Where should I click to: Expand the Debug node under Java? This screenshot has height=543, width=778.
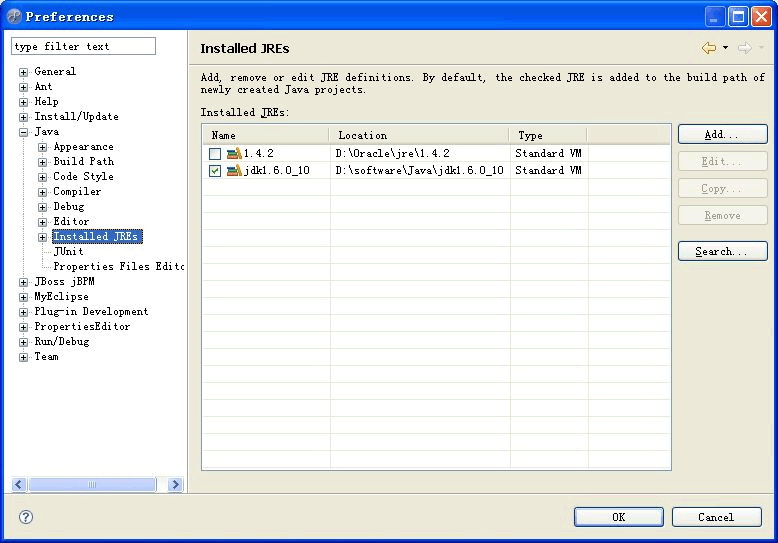(43, 207)
